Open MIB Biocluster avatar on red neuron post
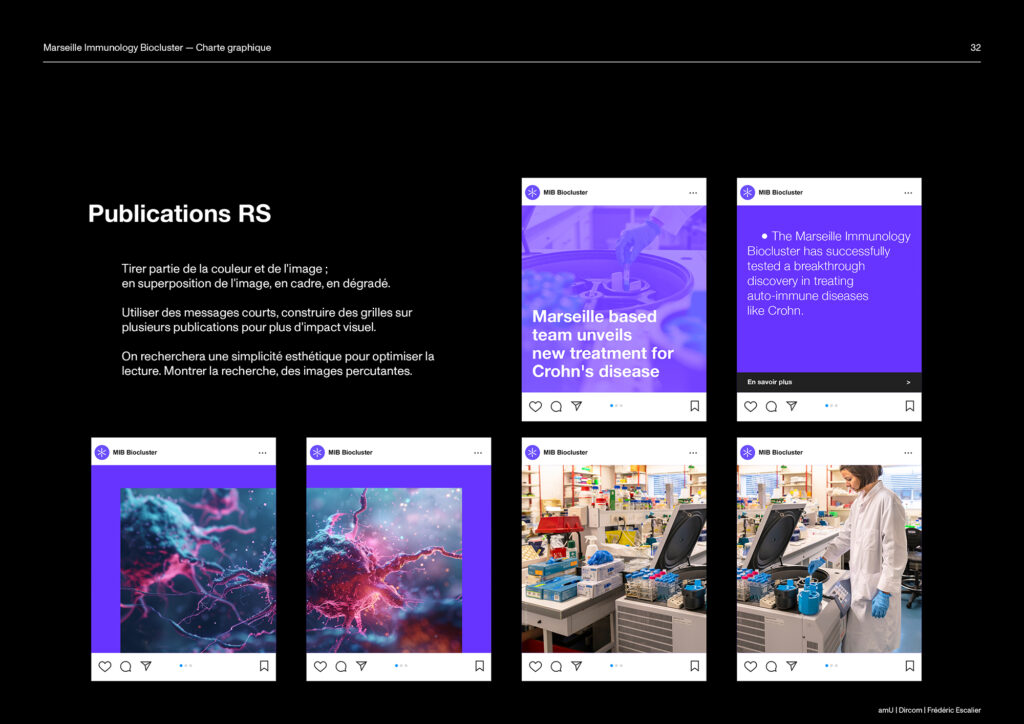1024x724 pixels. pos(317,452)
